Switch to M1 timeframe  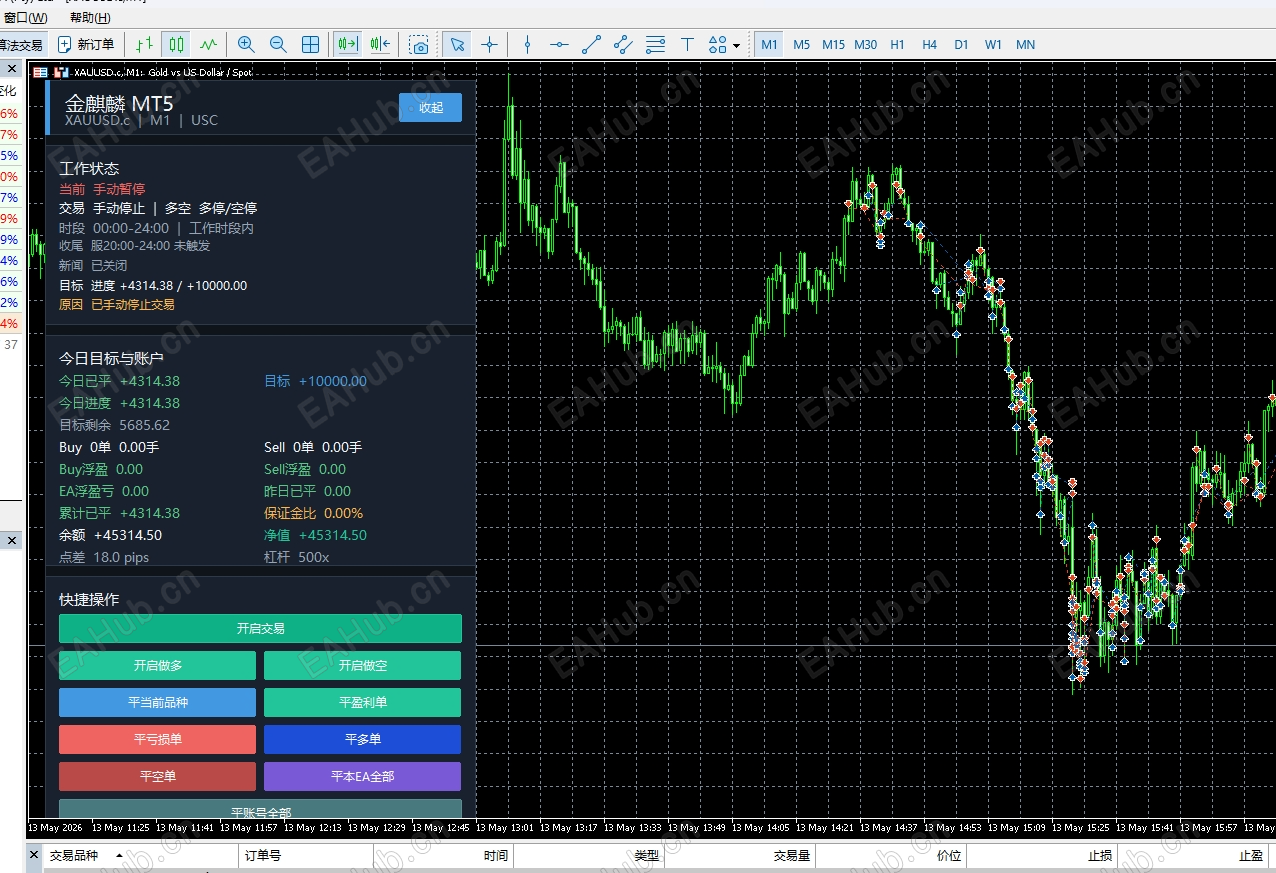click(769, 44)
